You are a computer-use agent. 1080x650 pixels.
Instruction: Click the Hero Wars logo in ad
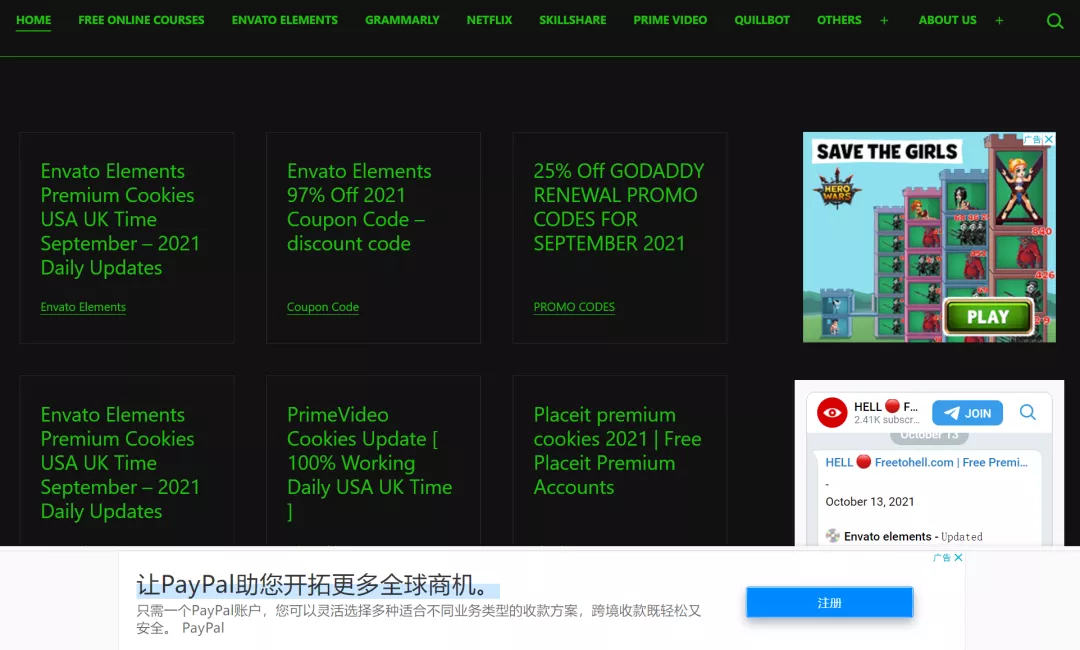837,190
